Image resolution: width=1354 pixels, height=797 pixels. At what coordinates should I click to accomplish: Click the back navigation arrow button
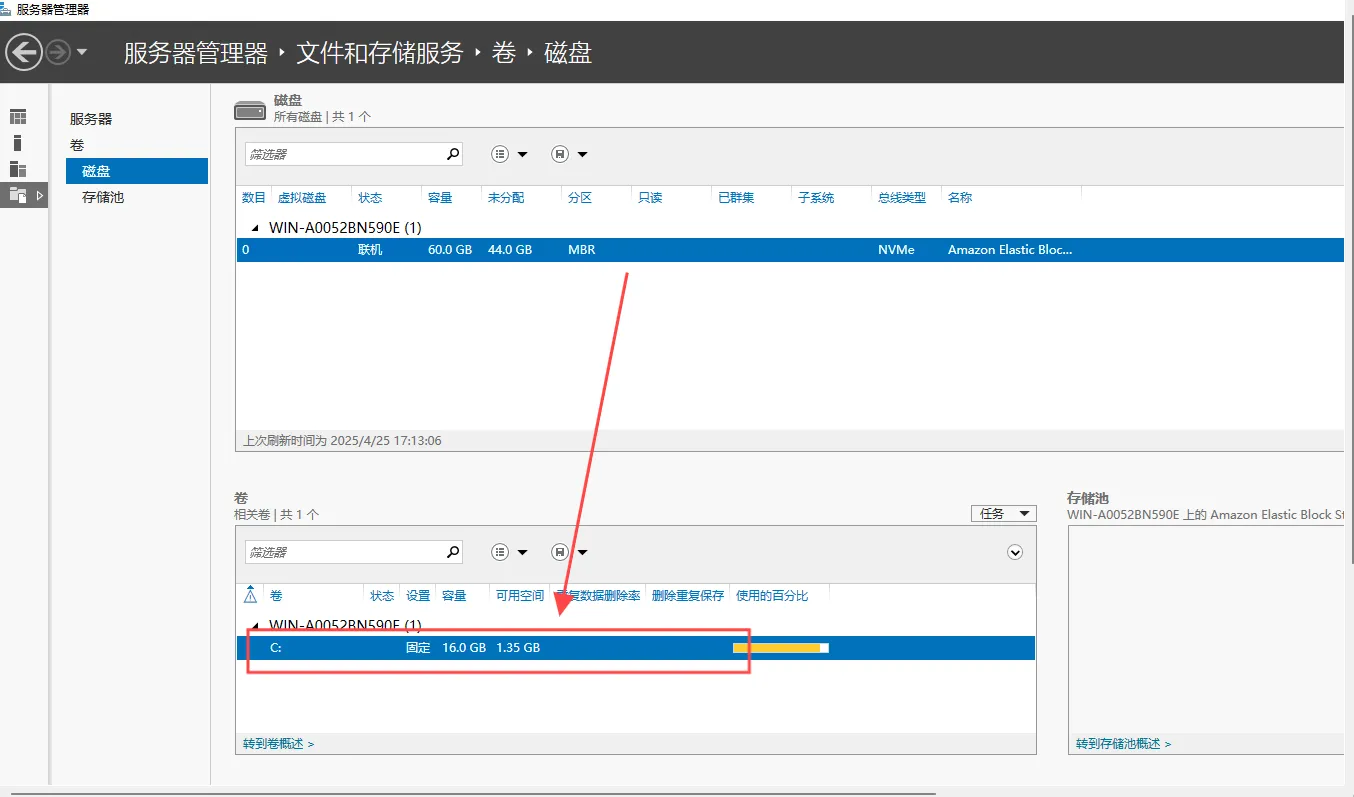(24, 52)
